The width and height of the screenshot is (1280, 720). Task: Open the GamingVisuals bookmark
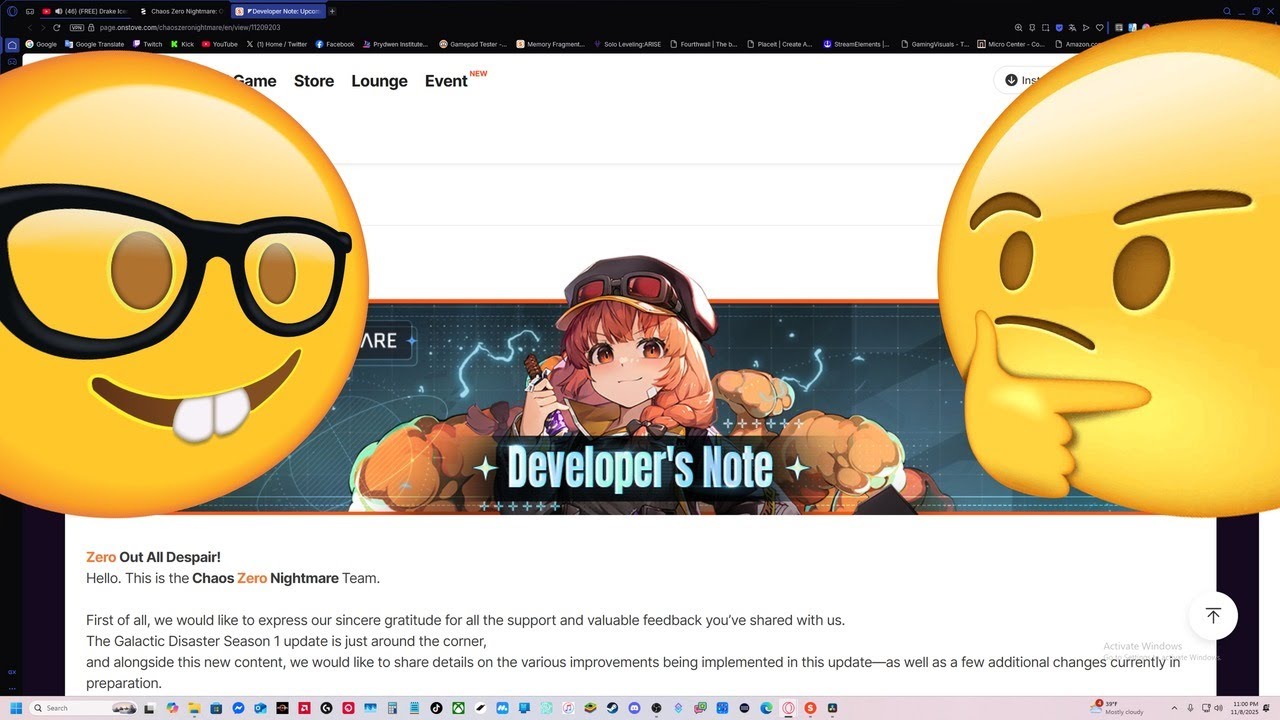pos(936,44)
